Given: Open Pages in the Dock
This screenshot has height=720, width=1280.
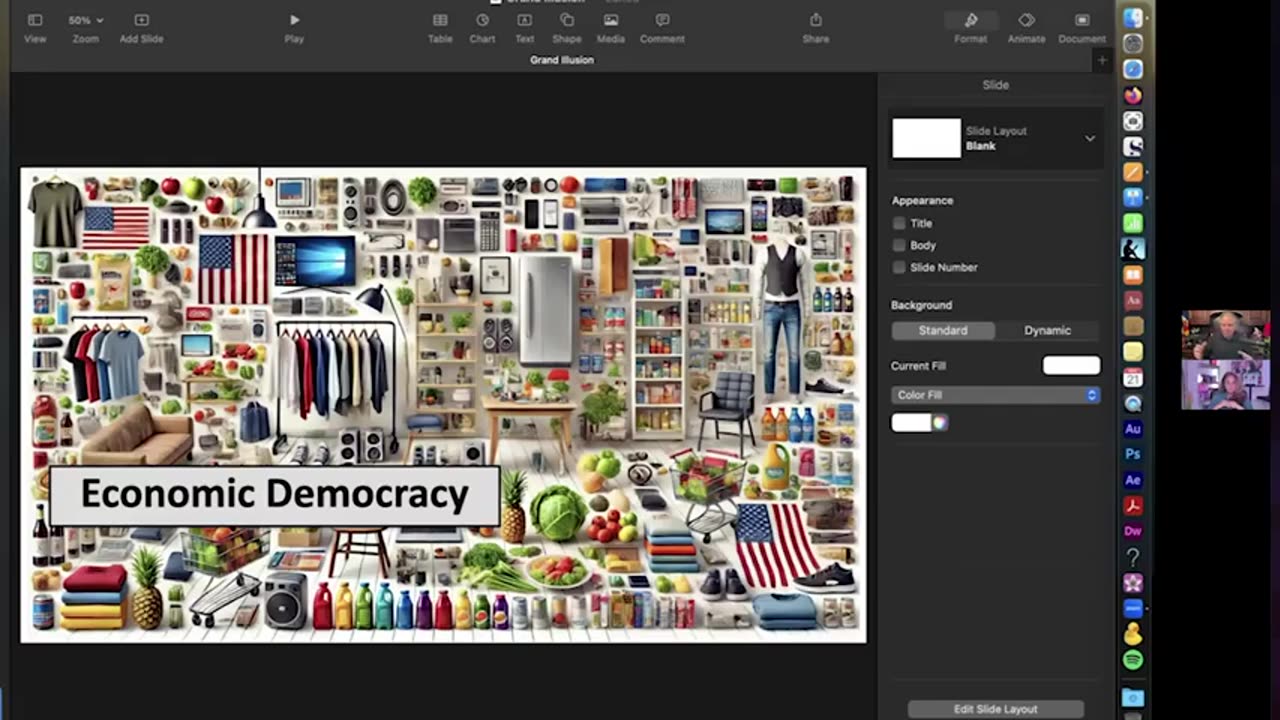Looking at the screenshot, I should click(1133, 172).
